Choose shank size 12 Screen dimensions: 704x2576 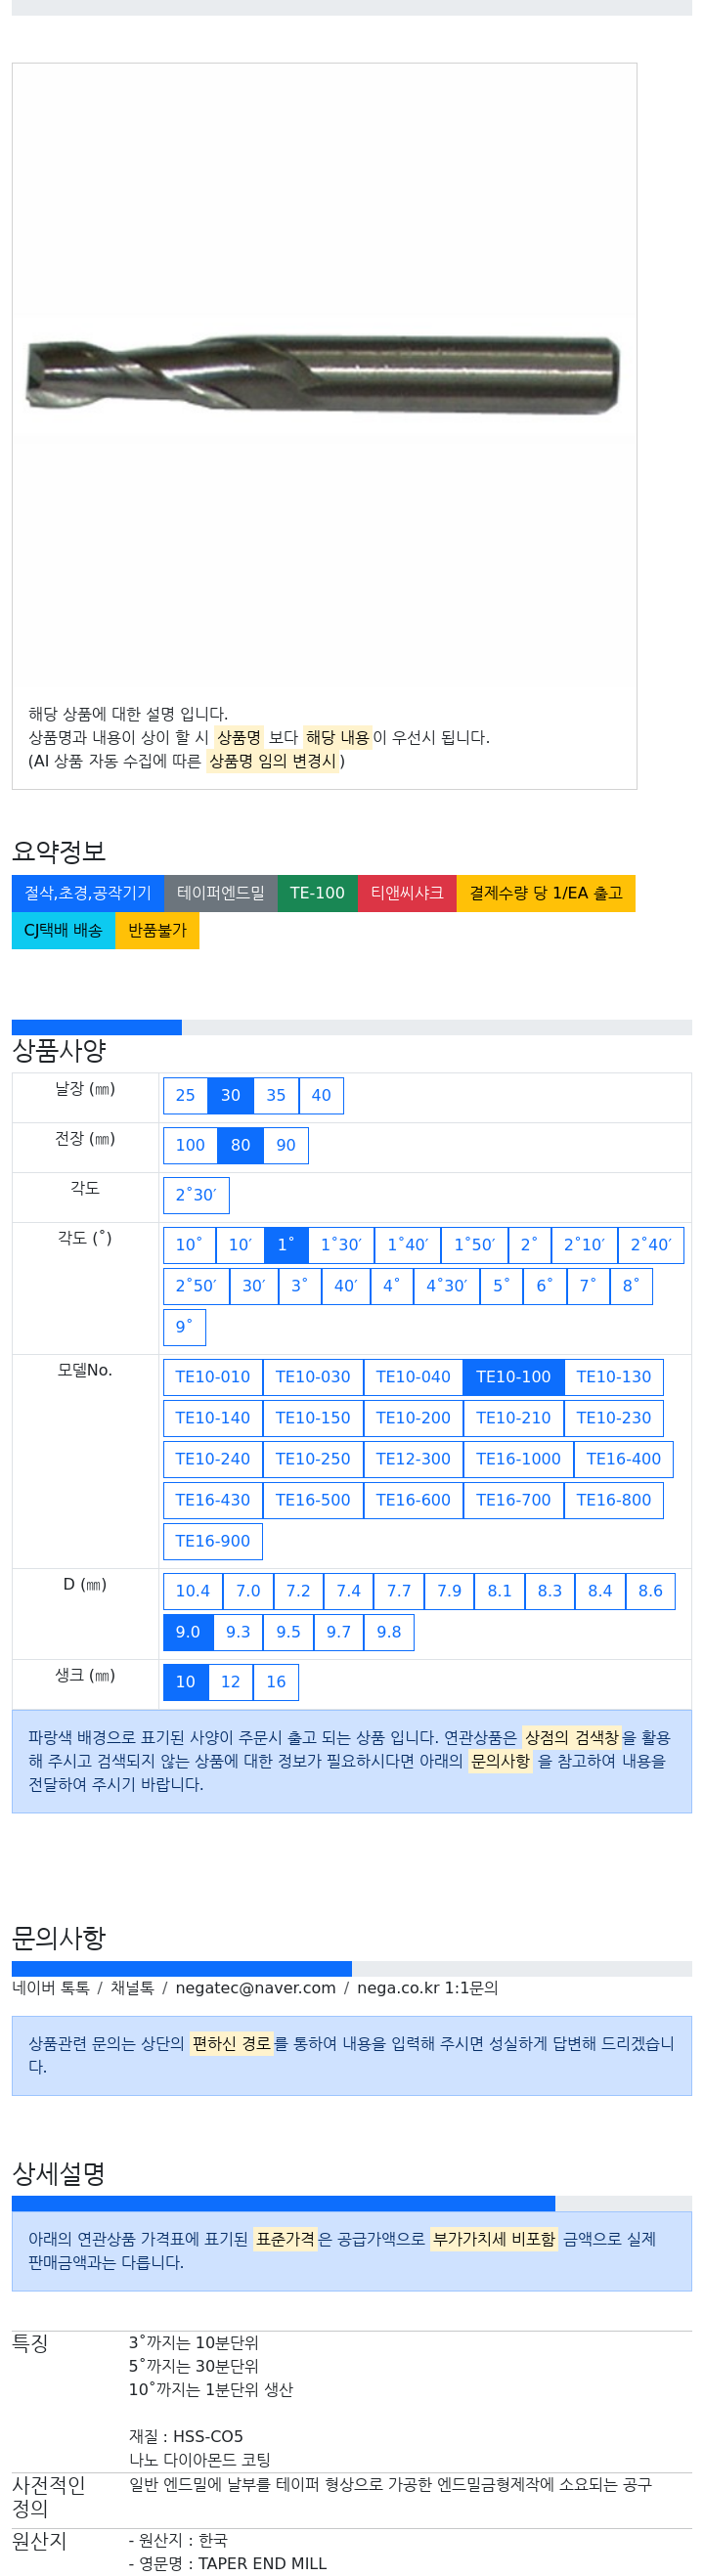click(231, 1682)
